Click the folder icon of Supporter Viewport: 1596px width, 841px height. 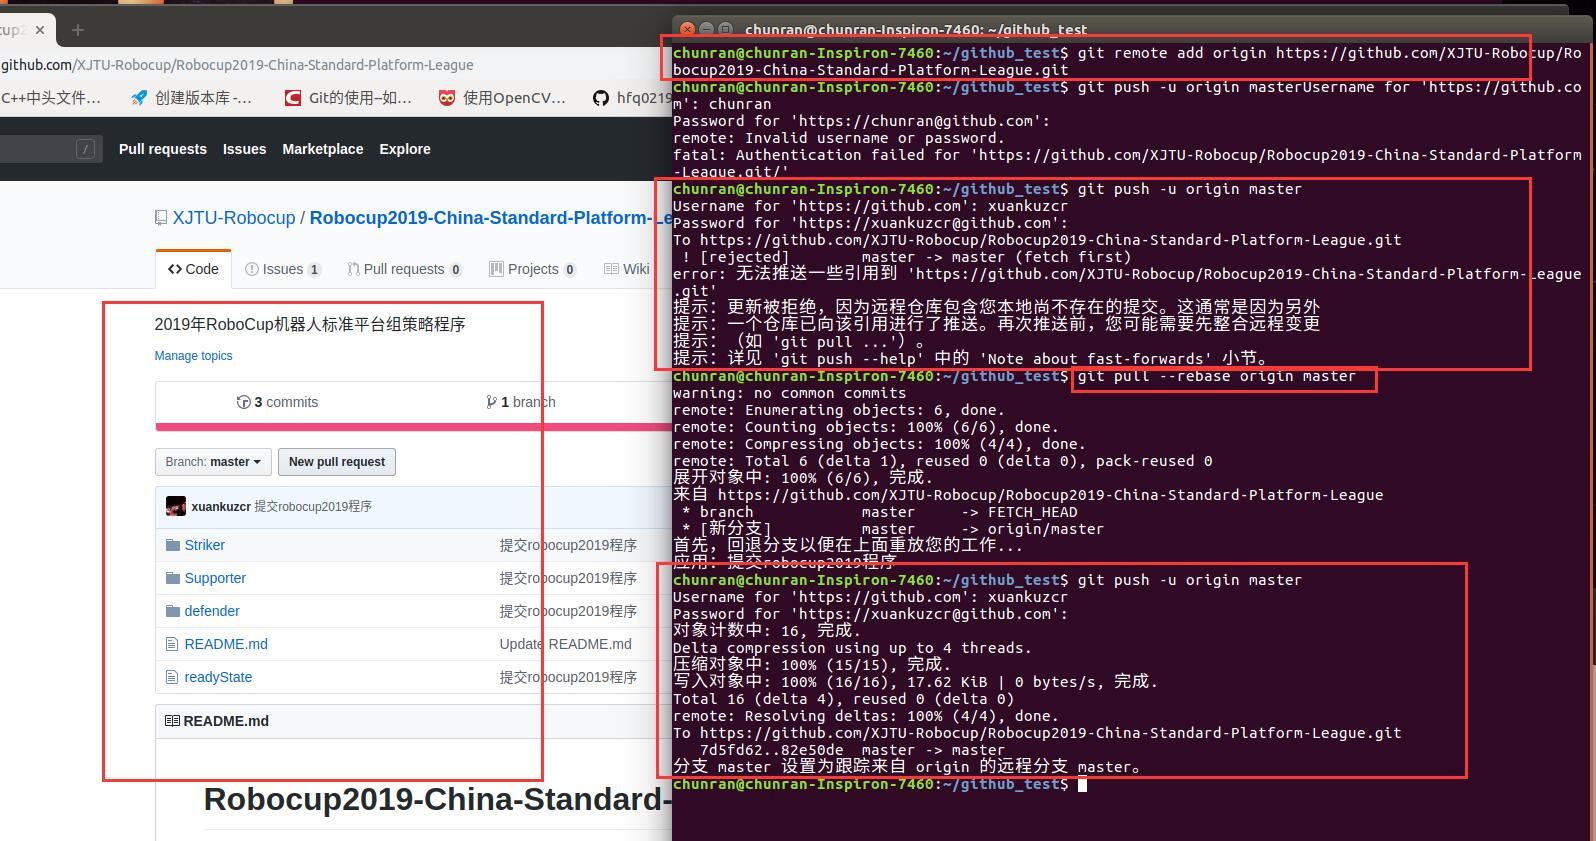click(x=173, y=578)
